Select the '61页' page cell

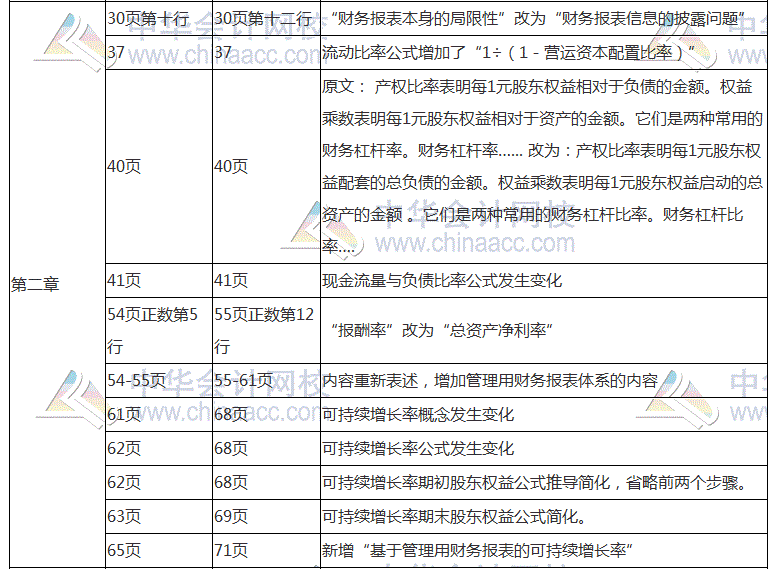124,414
